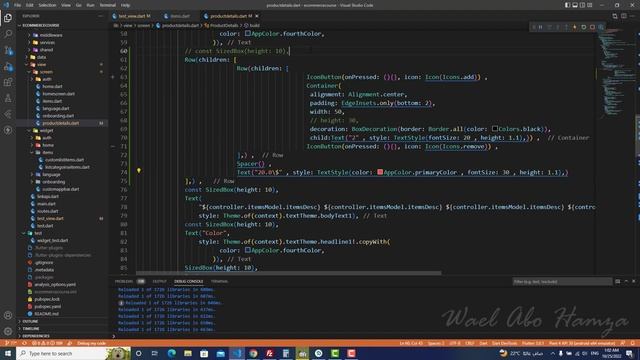Open the widget inspector from debug toolbar
The width and height of the screenshot is (640, 360).
(601, 27)
